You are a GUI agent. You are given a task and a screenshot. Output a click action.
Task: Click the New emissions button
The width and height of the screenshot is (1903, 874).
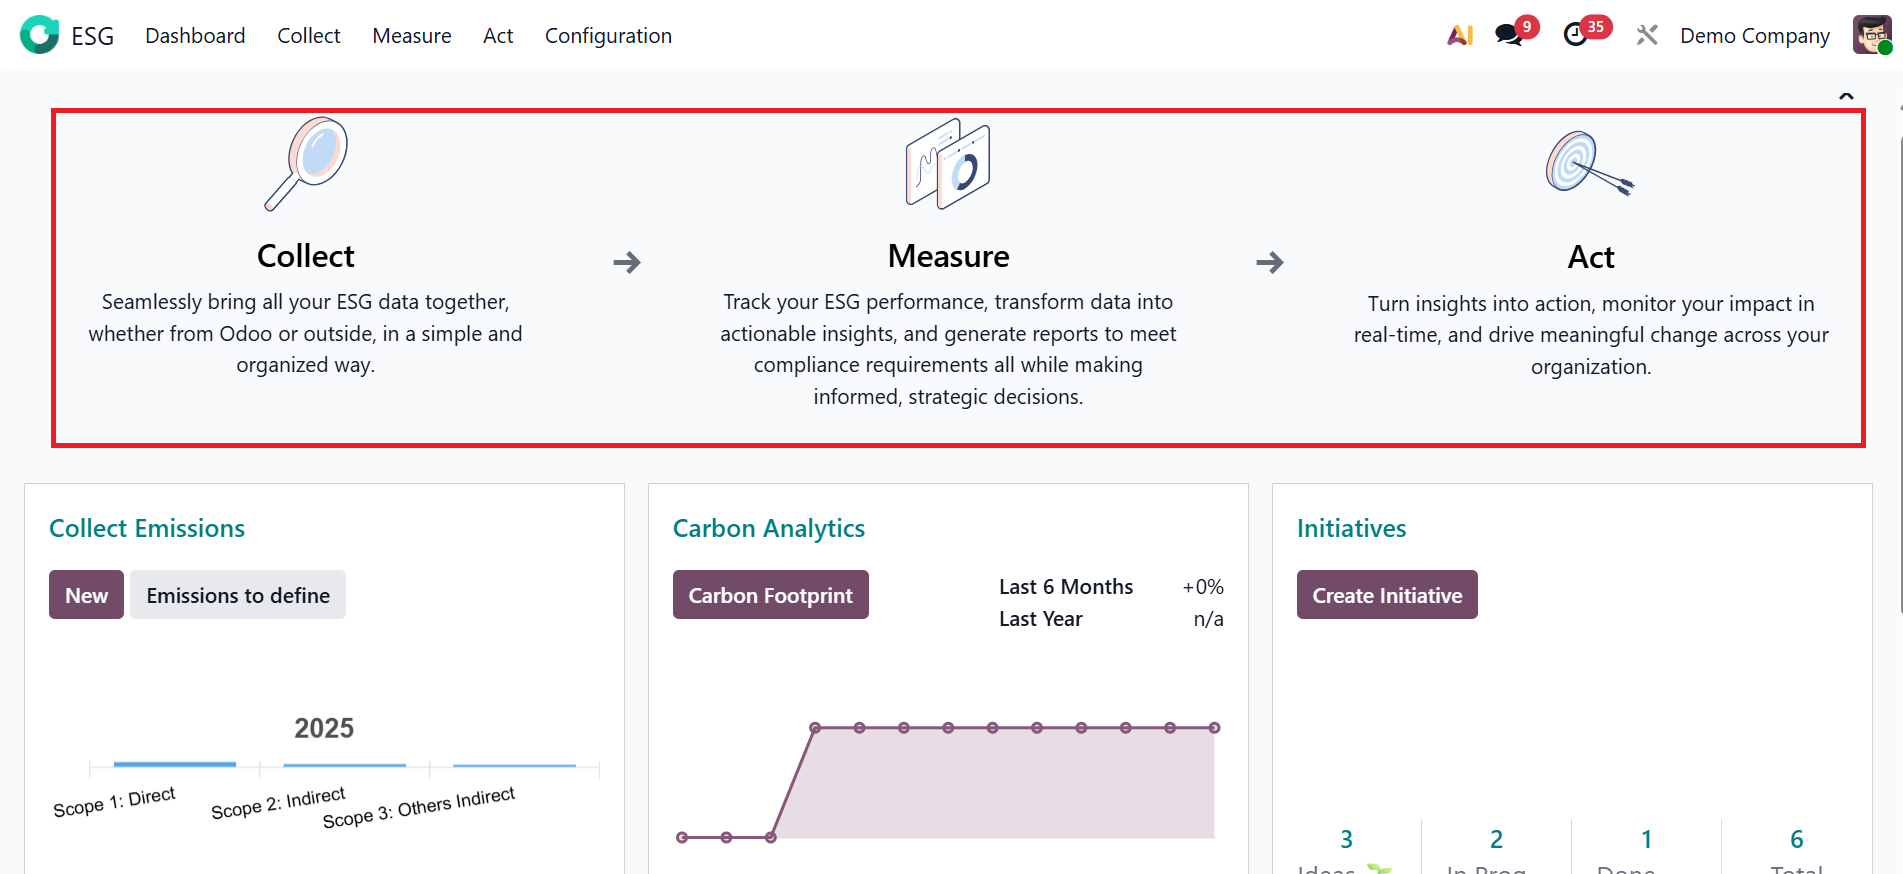[86, 595]
